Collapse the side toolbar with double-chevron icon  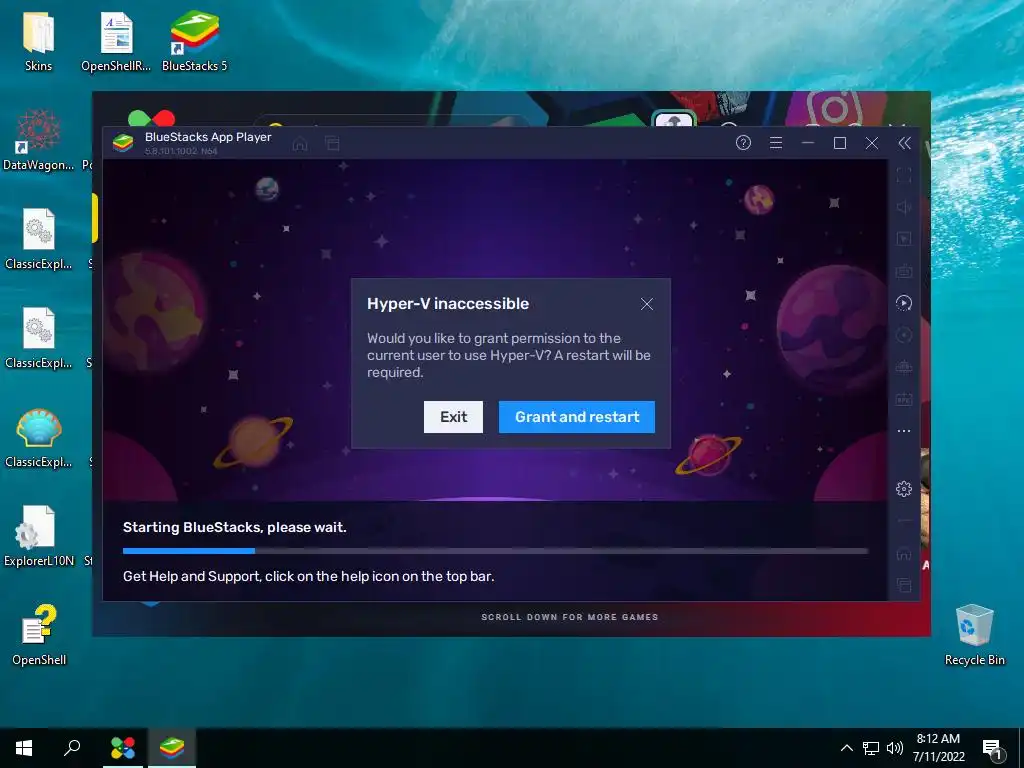[x=904, y=143]
